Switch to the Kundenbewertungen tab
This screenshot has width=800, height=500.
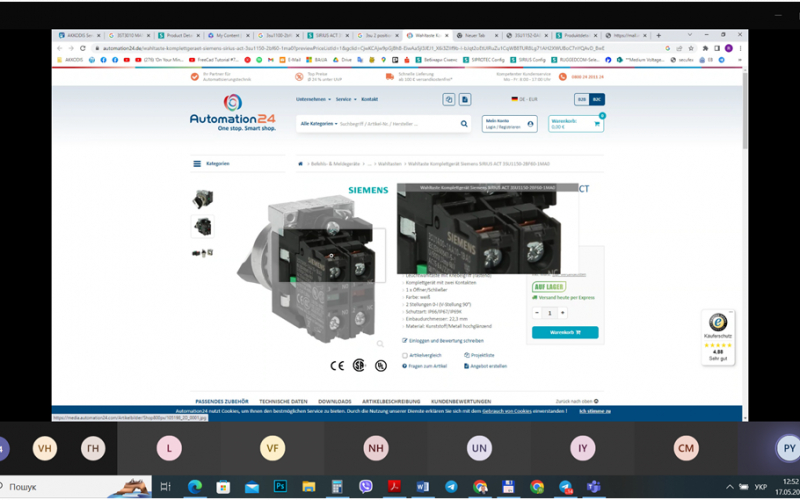[461, 402]
